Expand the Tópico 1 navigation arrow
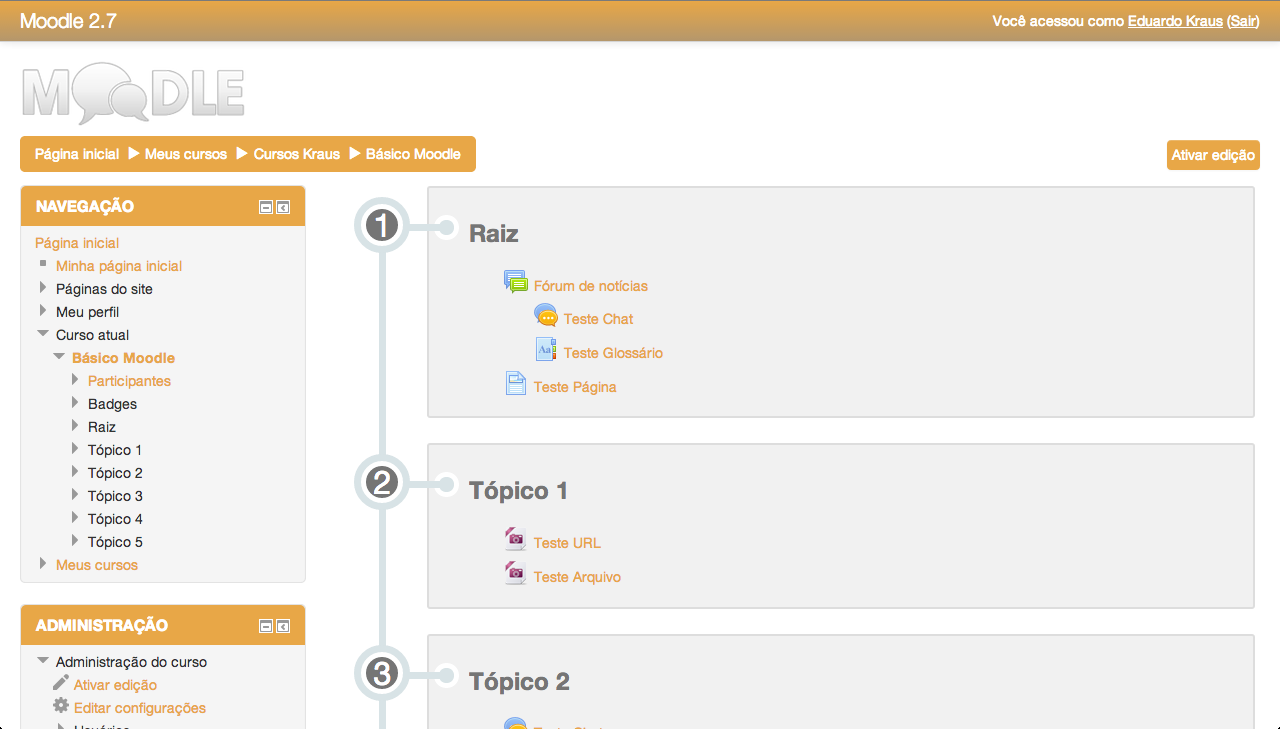The height and width of the screenshot is (729, 1280). click(75, 449)
